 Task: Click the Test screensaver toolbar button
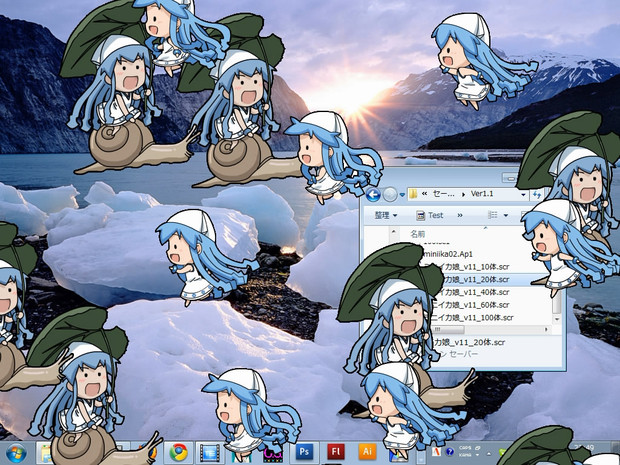click(430, 215)
